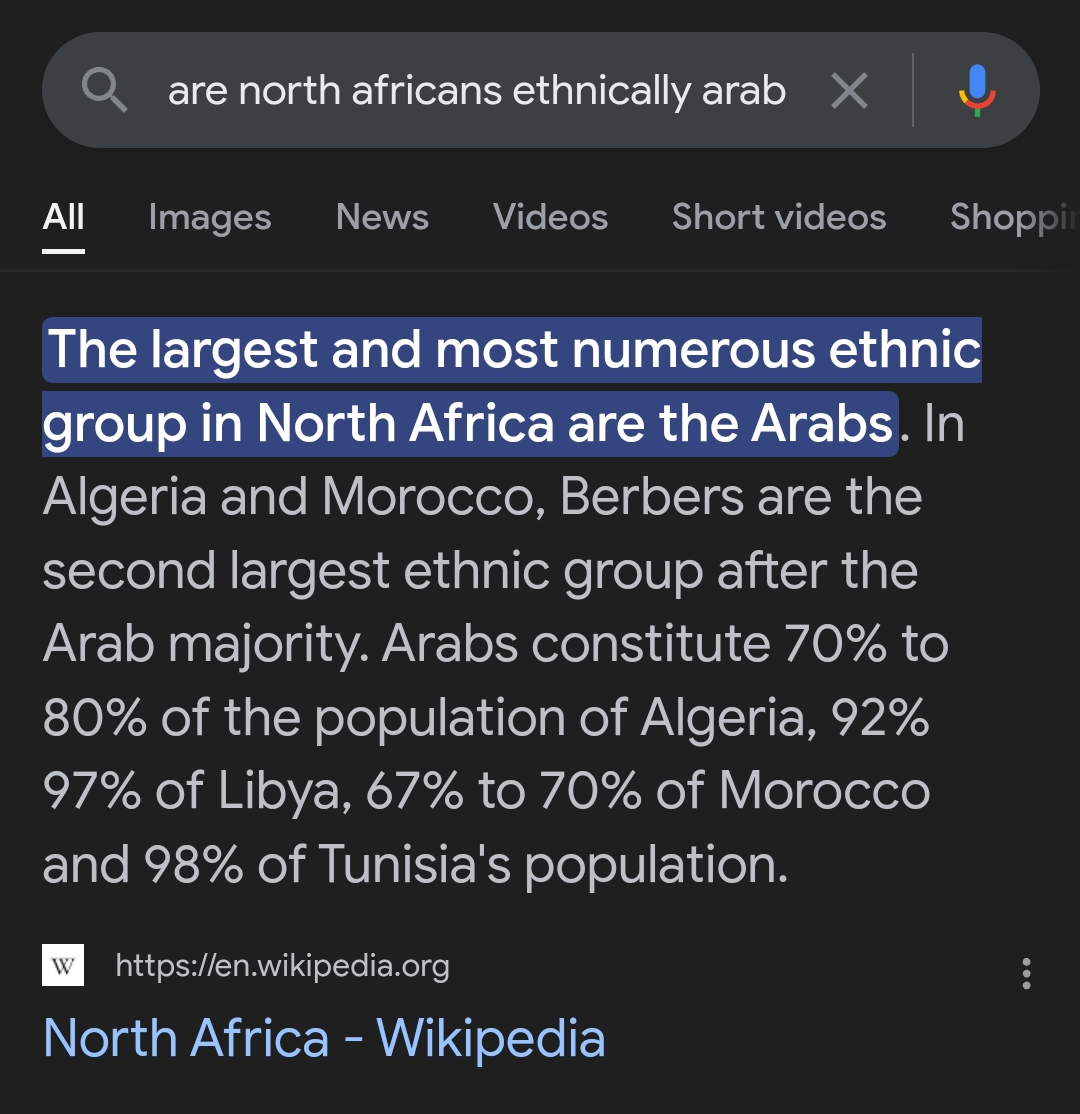Start voice search with microphone icon
This screenshot has height=1114, width=1080.
pyautogui.click(x=977, y=91)
